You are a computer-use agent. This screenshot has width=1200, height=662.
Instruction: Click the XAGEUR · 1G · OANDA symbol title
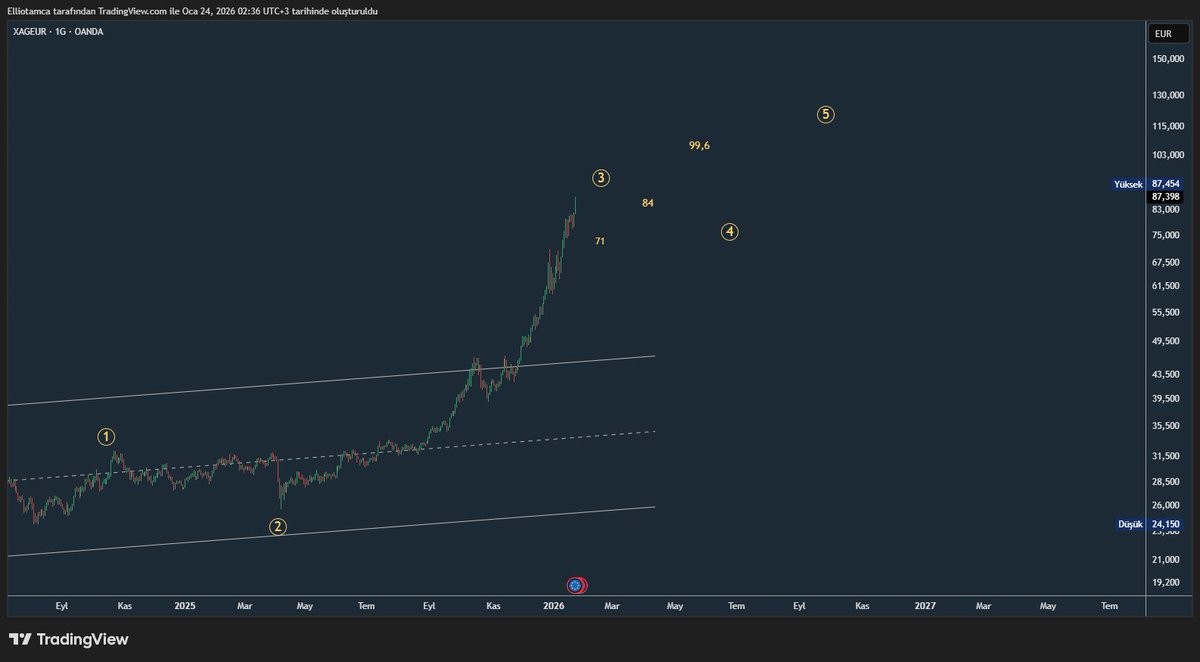point(58,32)
